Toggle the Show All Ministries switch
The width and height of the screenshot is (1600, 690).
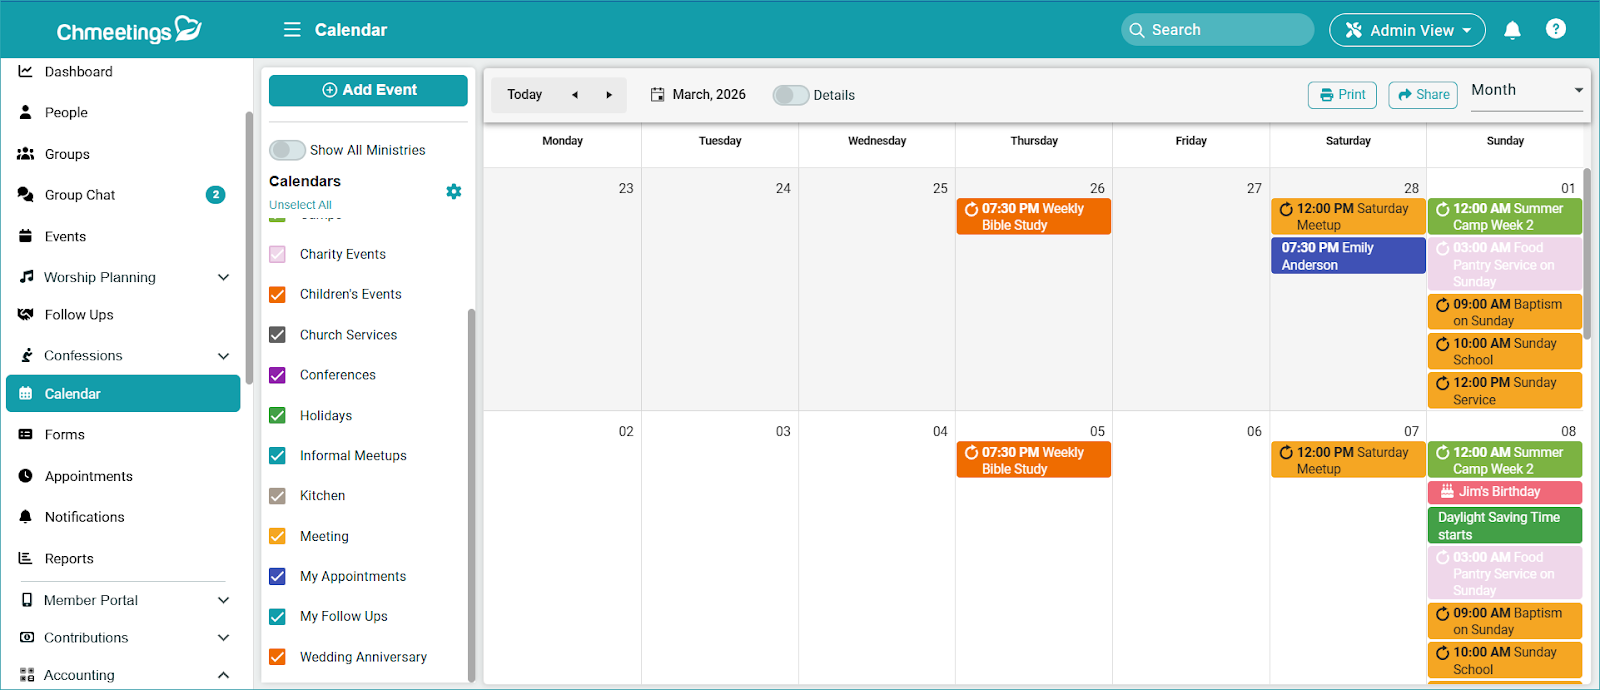[x=288, y=150]
